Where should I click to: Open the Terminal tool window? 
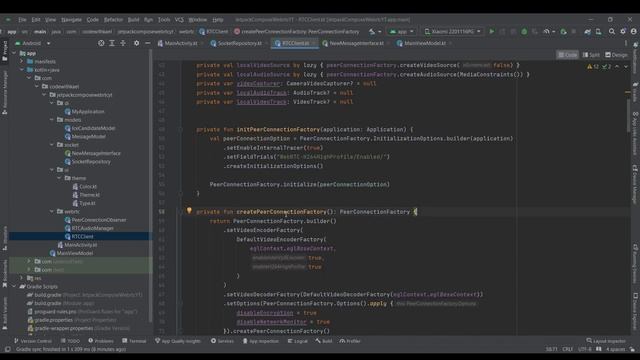point(134,341)
